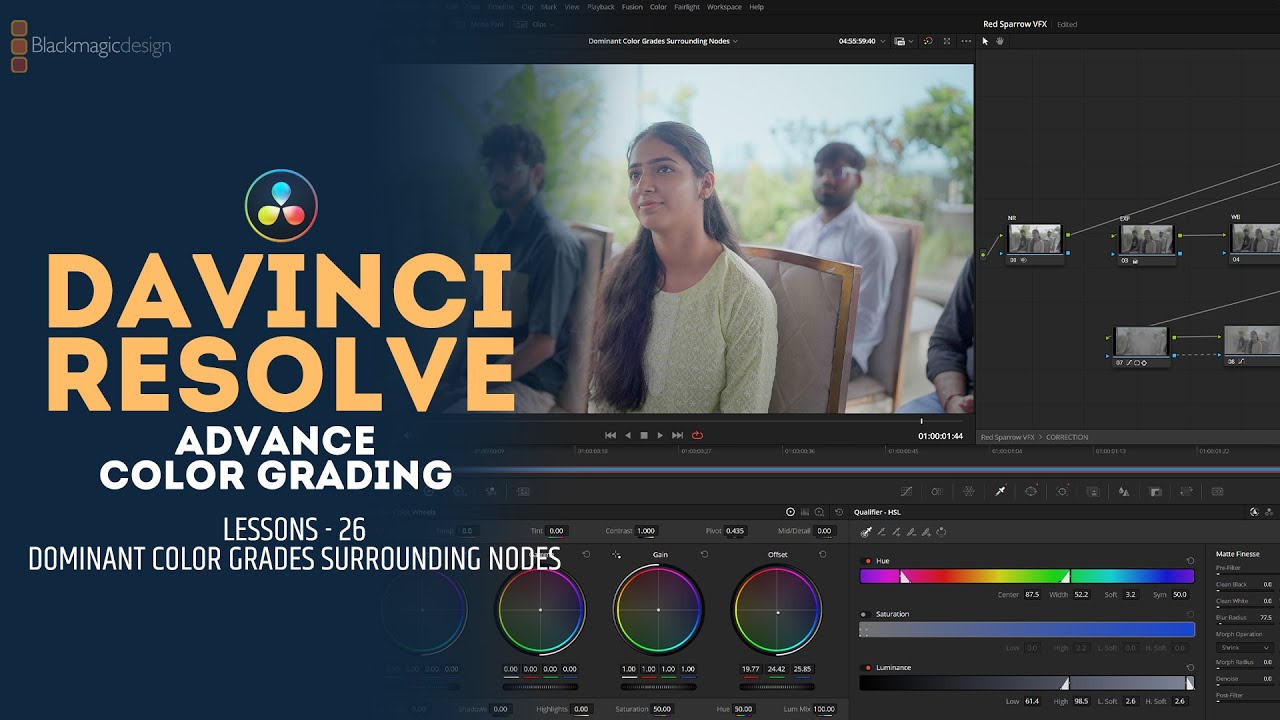Switch color wheels to primaries wheels mode

(790, 511)
